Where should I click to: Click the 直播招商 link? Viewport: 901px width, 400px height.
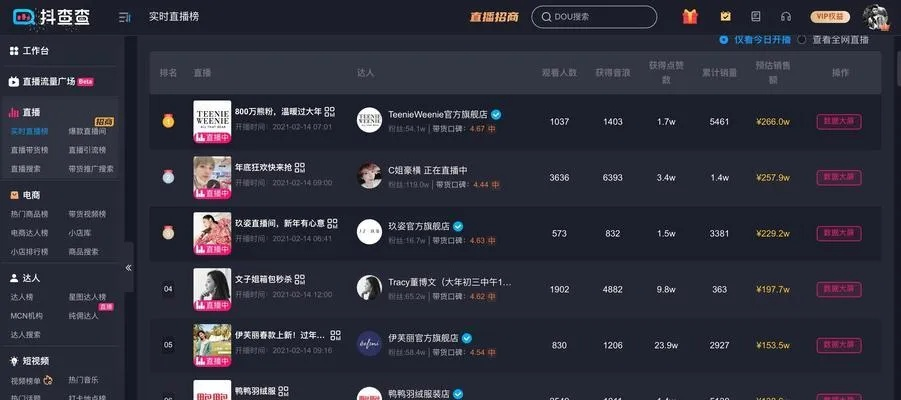[x=494, y=17]
